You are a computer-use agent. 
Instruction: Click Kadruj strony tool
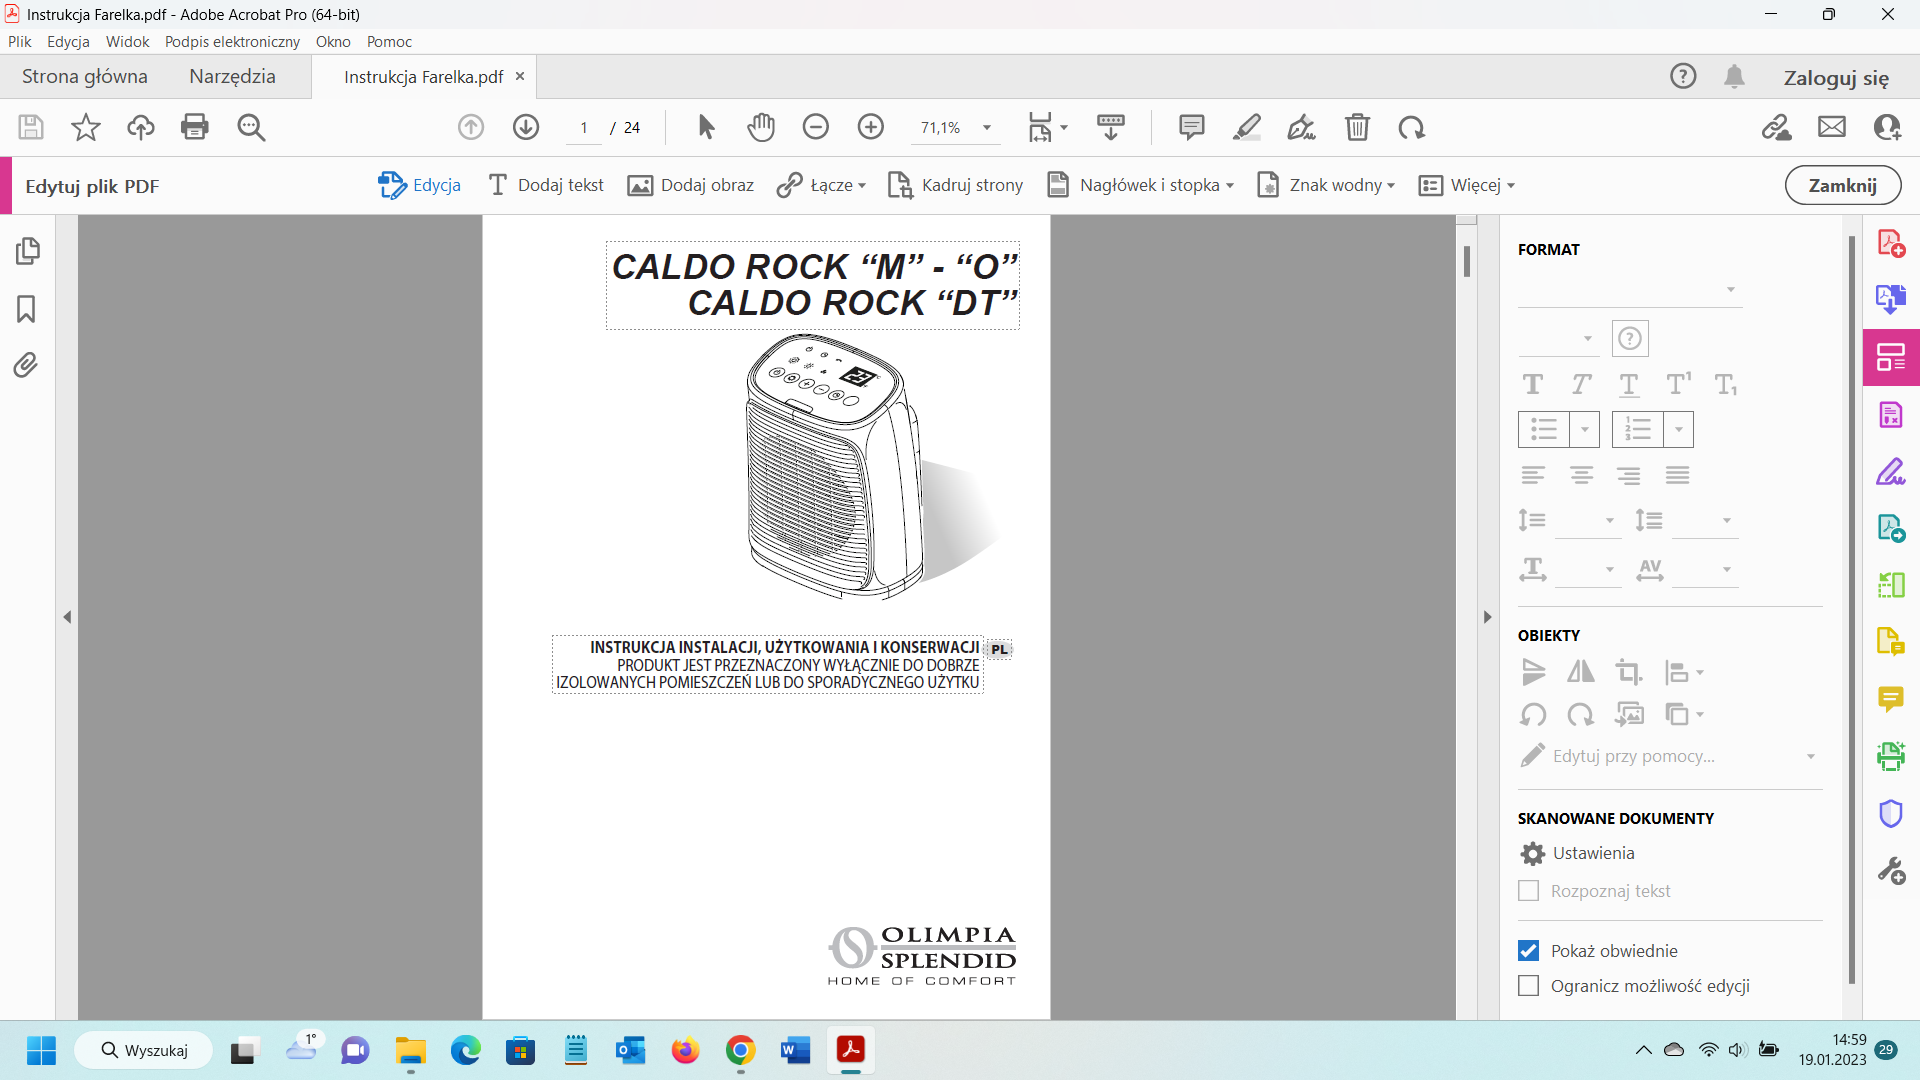coord(956,185)
